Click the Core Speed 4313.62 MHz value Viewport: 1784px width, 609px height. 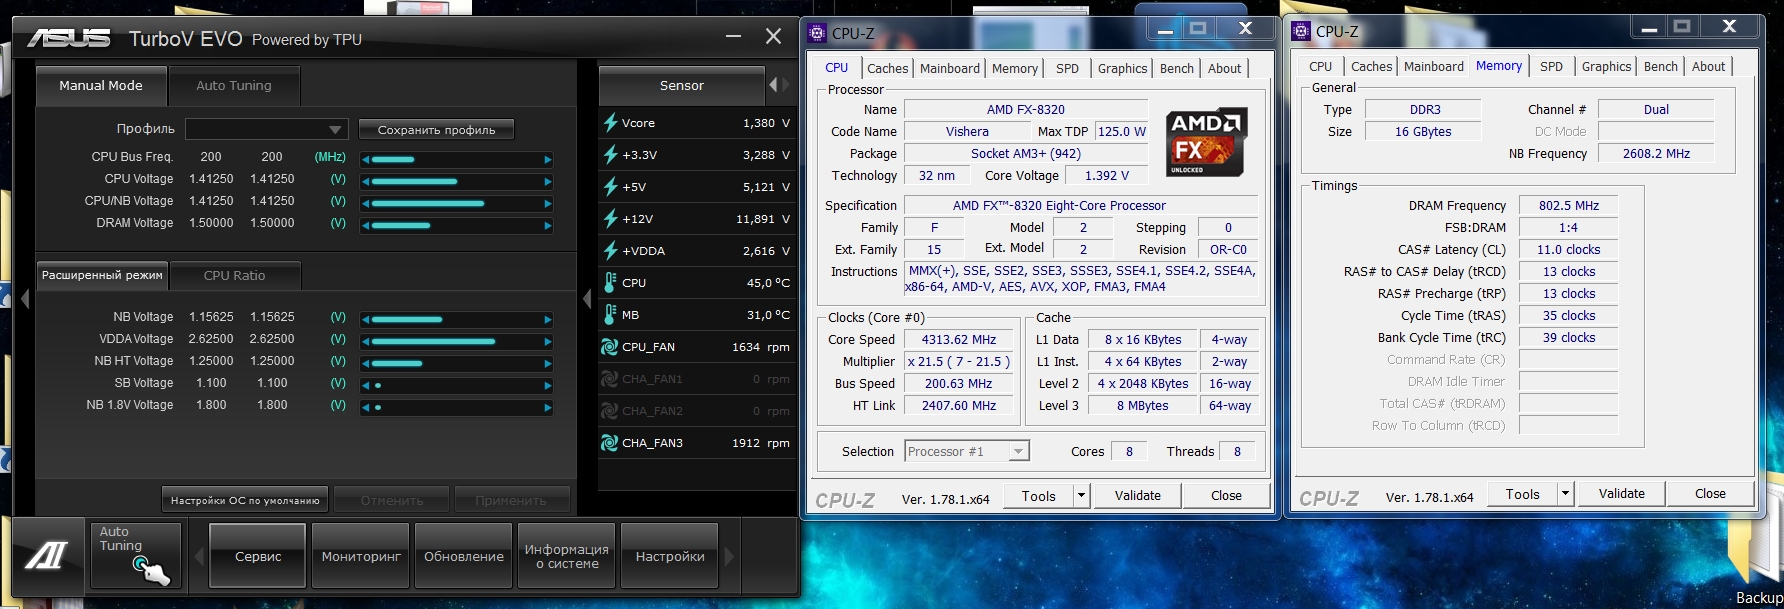click(959, 340)
